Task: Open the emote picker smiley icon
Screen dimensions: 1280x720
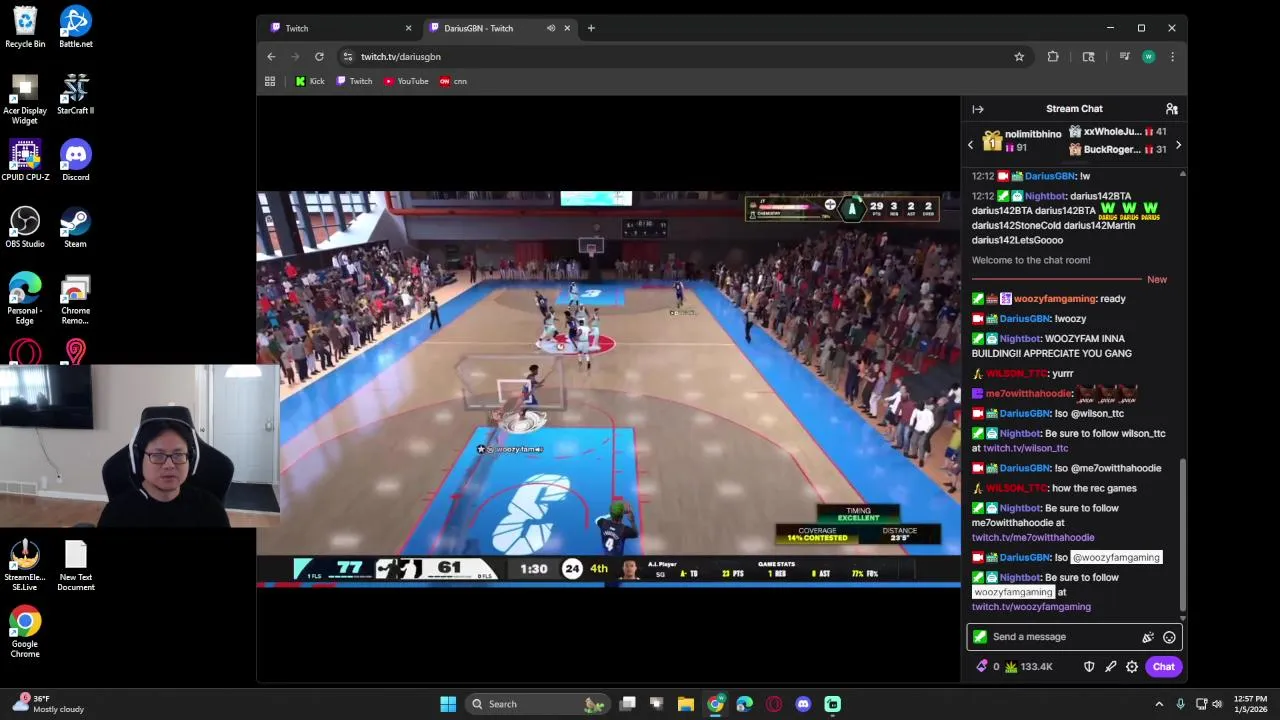Action: tap(1169, 637)
